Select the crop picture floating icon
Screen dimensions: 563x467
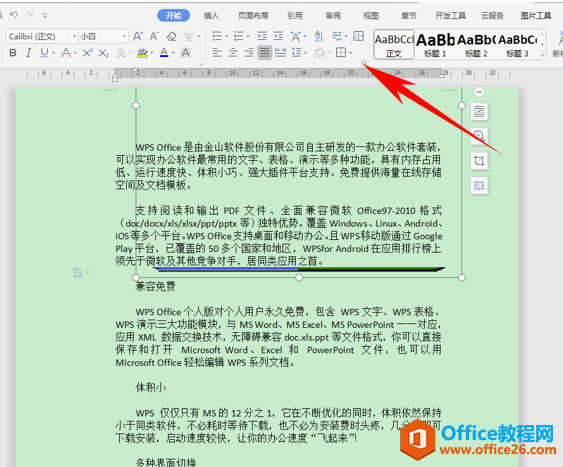coord(479,161)
